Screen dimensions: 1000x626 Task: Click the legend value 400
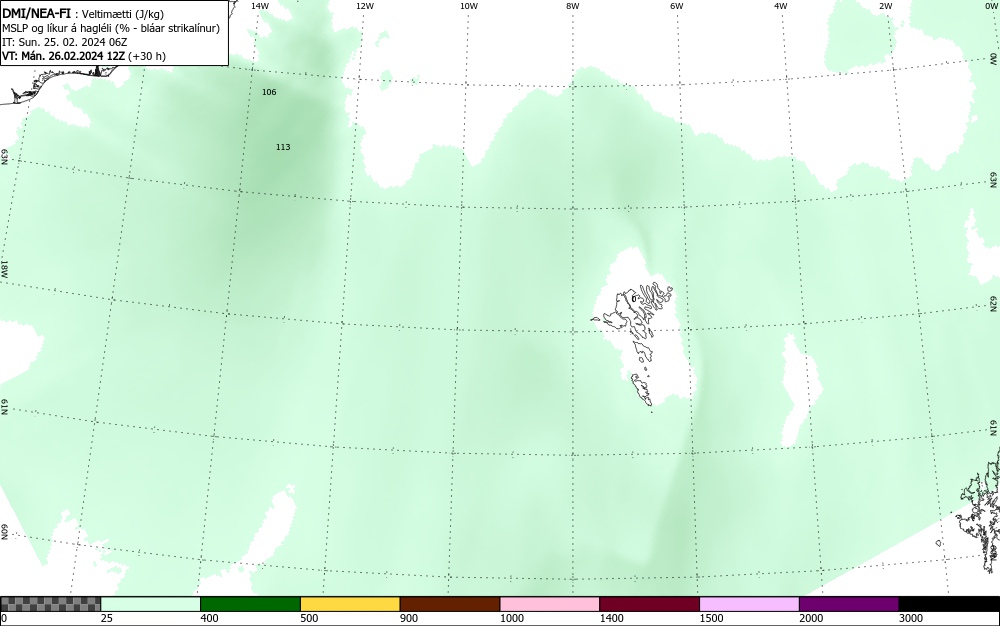[209, 618]
